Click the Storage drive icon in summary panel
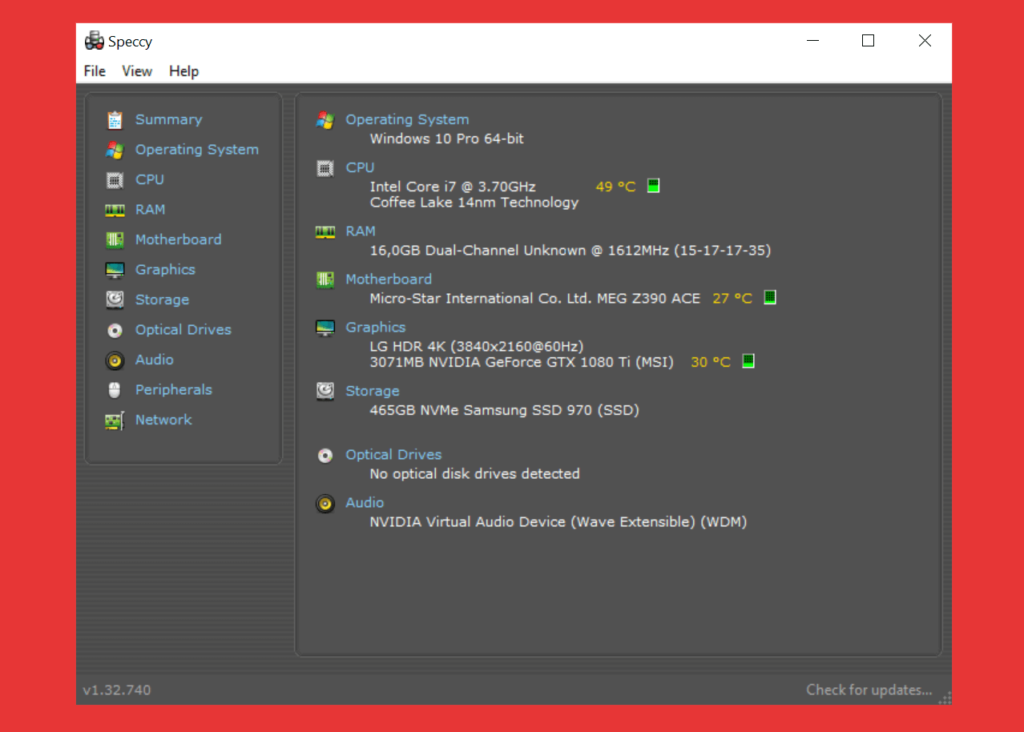The width and height of the screenshot is (1024, 732). (325, 391)
